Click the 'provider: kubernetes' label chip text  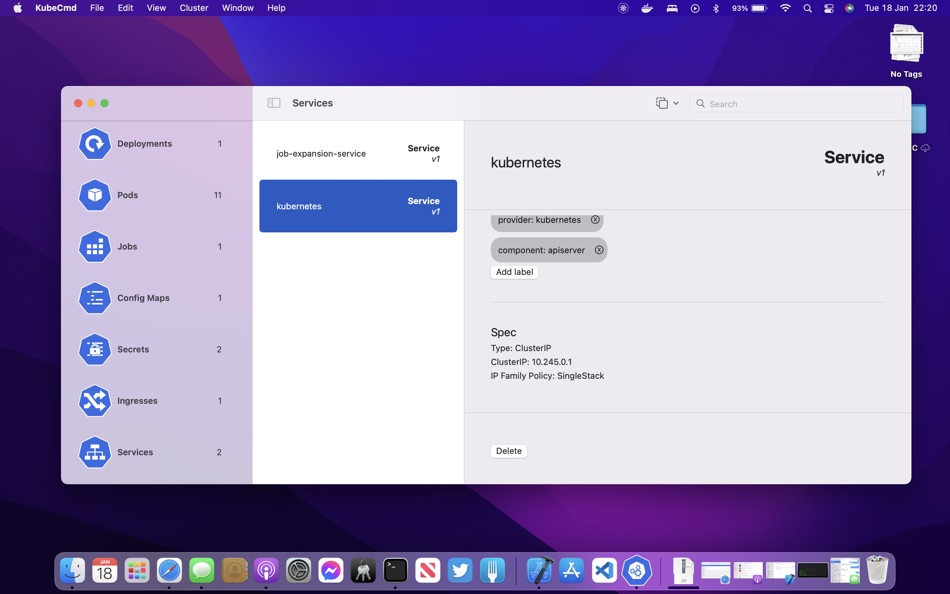click(539, 220)
